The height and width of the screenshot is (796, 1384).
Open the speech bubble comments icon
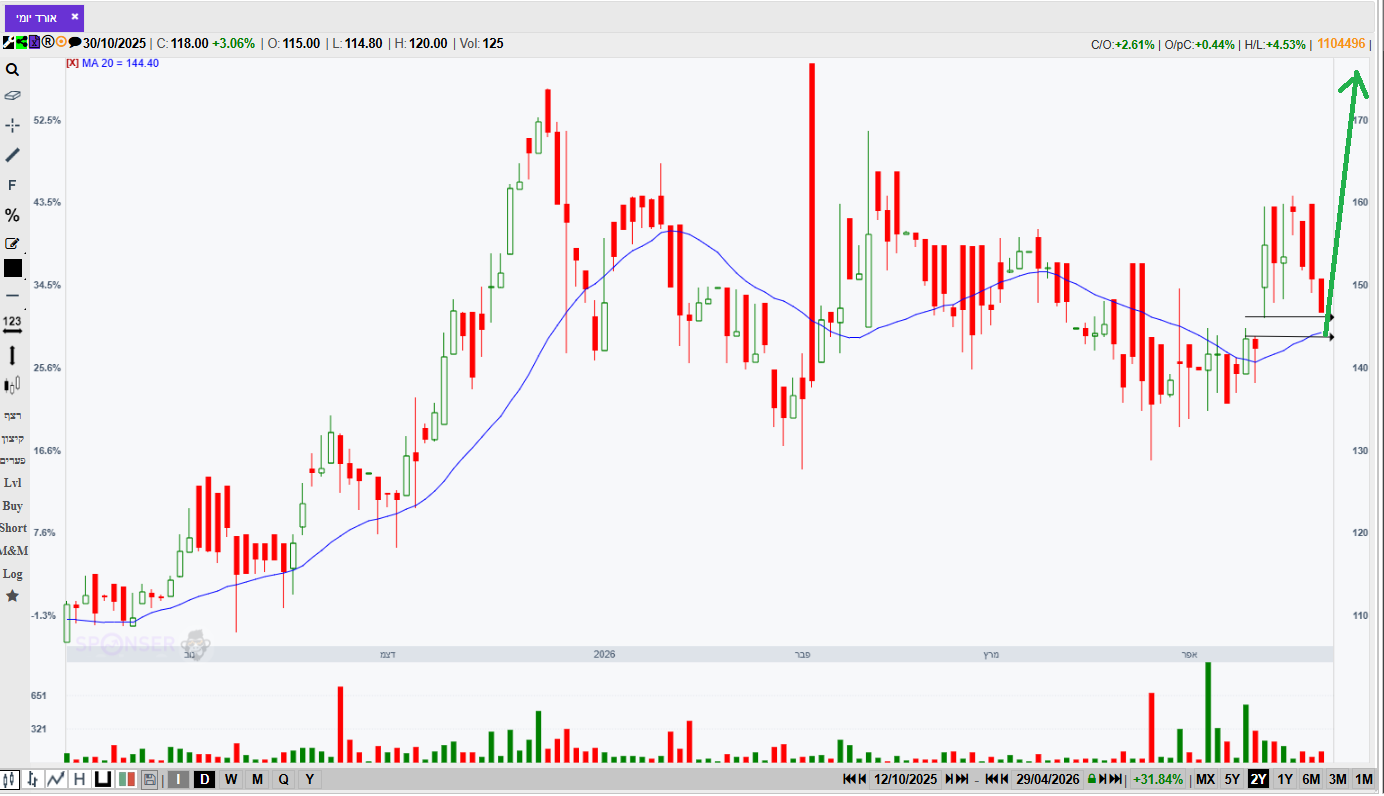tap(75, 43)
